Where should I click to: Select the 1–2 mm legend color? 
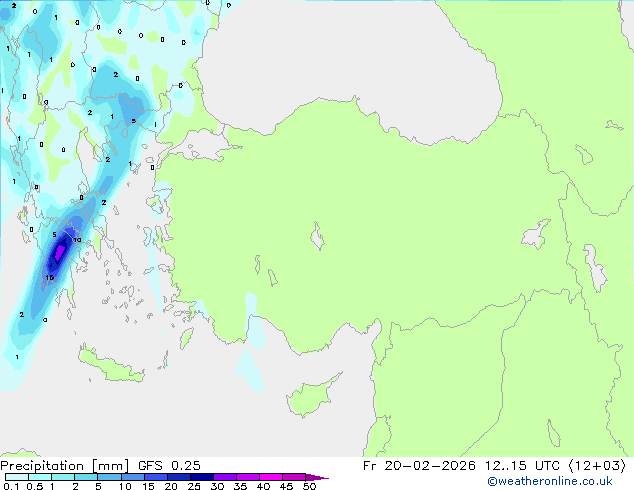pos(63,477)
